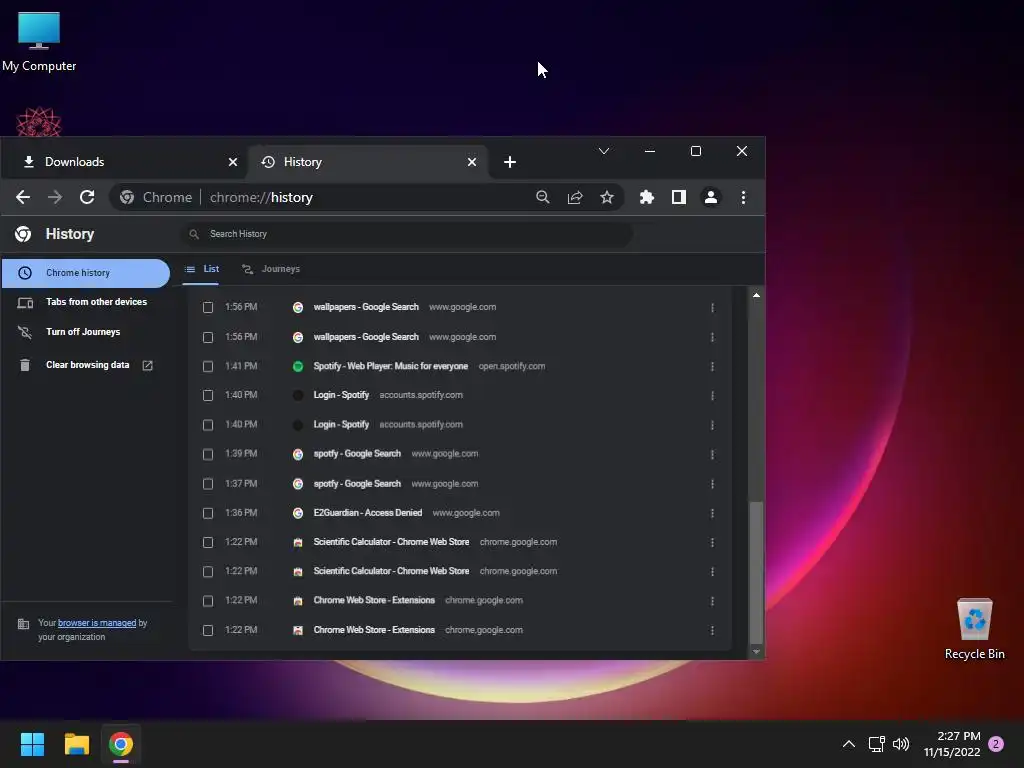1024x768 pixels.
Task: Open the Extensions puzzle icon
Action: point(647,197)
